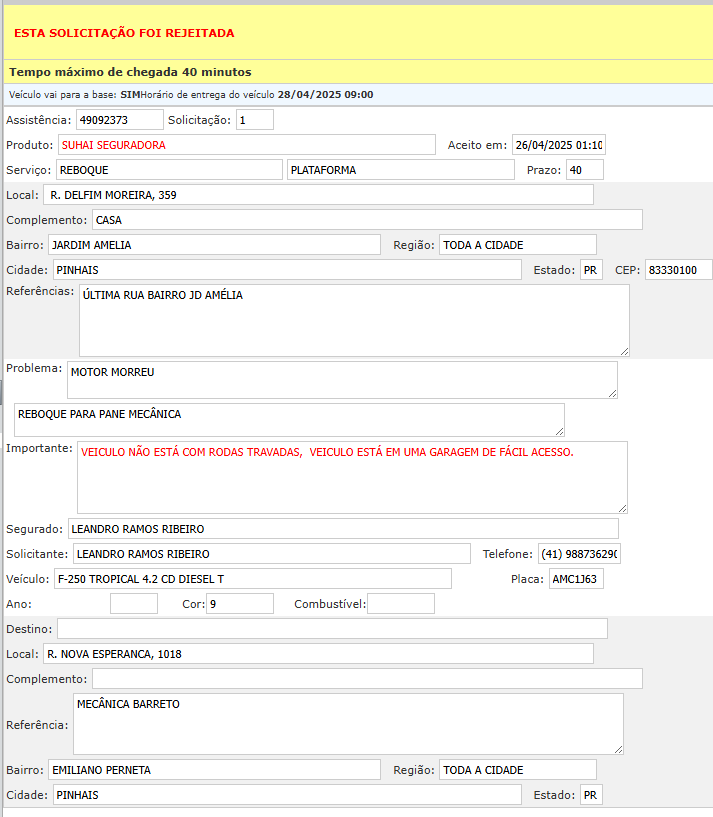This screenshot has height=817, width=713.
Task: Select the empty Combustível field
Action: click(x=401, y=604)
